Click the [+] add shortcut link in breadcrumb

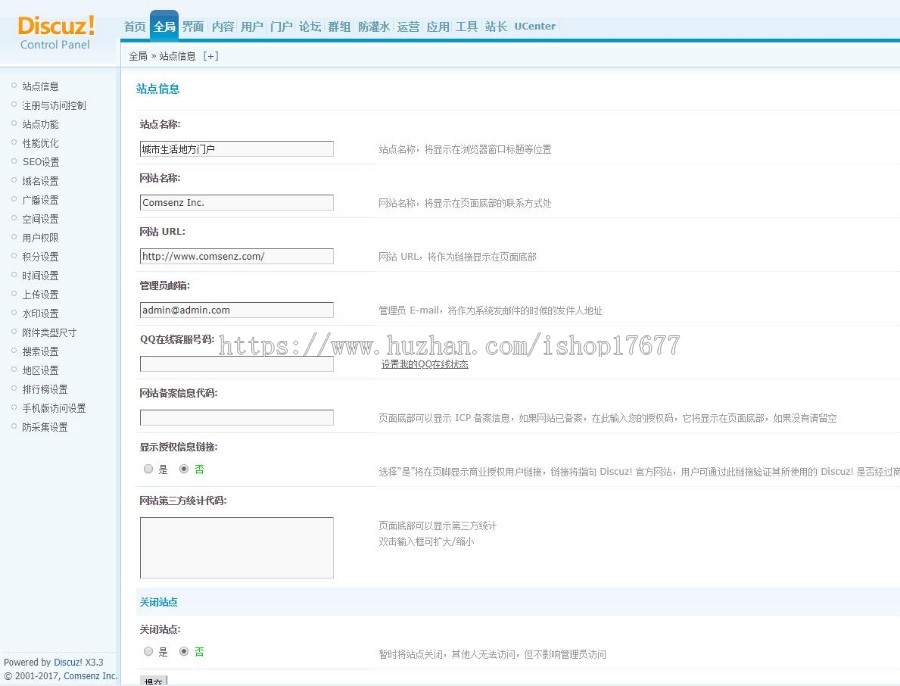[x=211, y=56]
